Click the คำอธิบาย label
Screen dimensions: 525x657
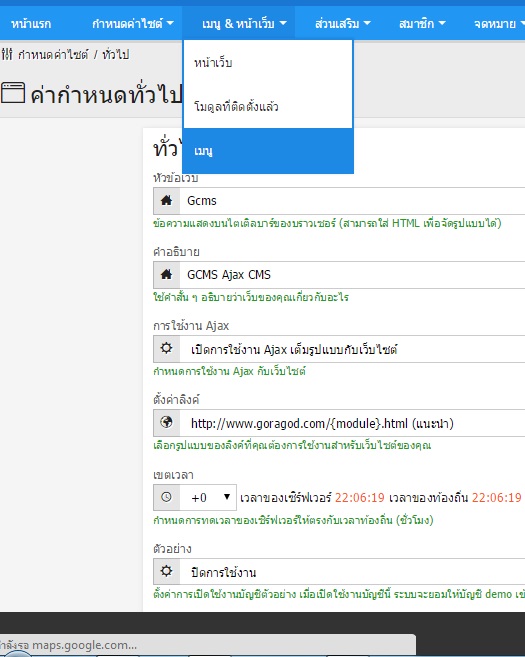pyautogui.click(x=176, y=252)
